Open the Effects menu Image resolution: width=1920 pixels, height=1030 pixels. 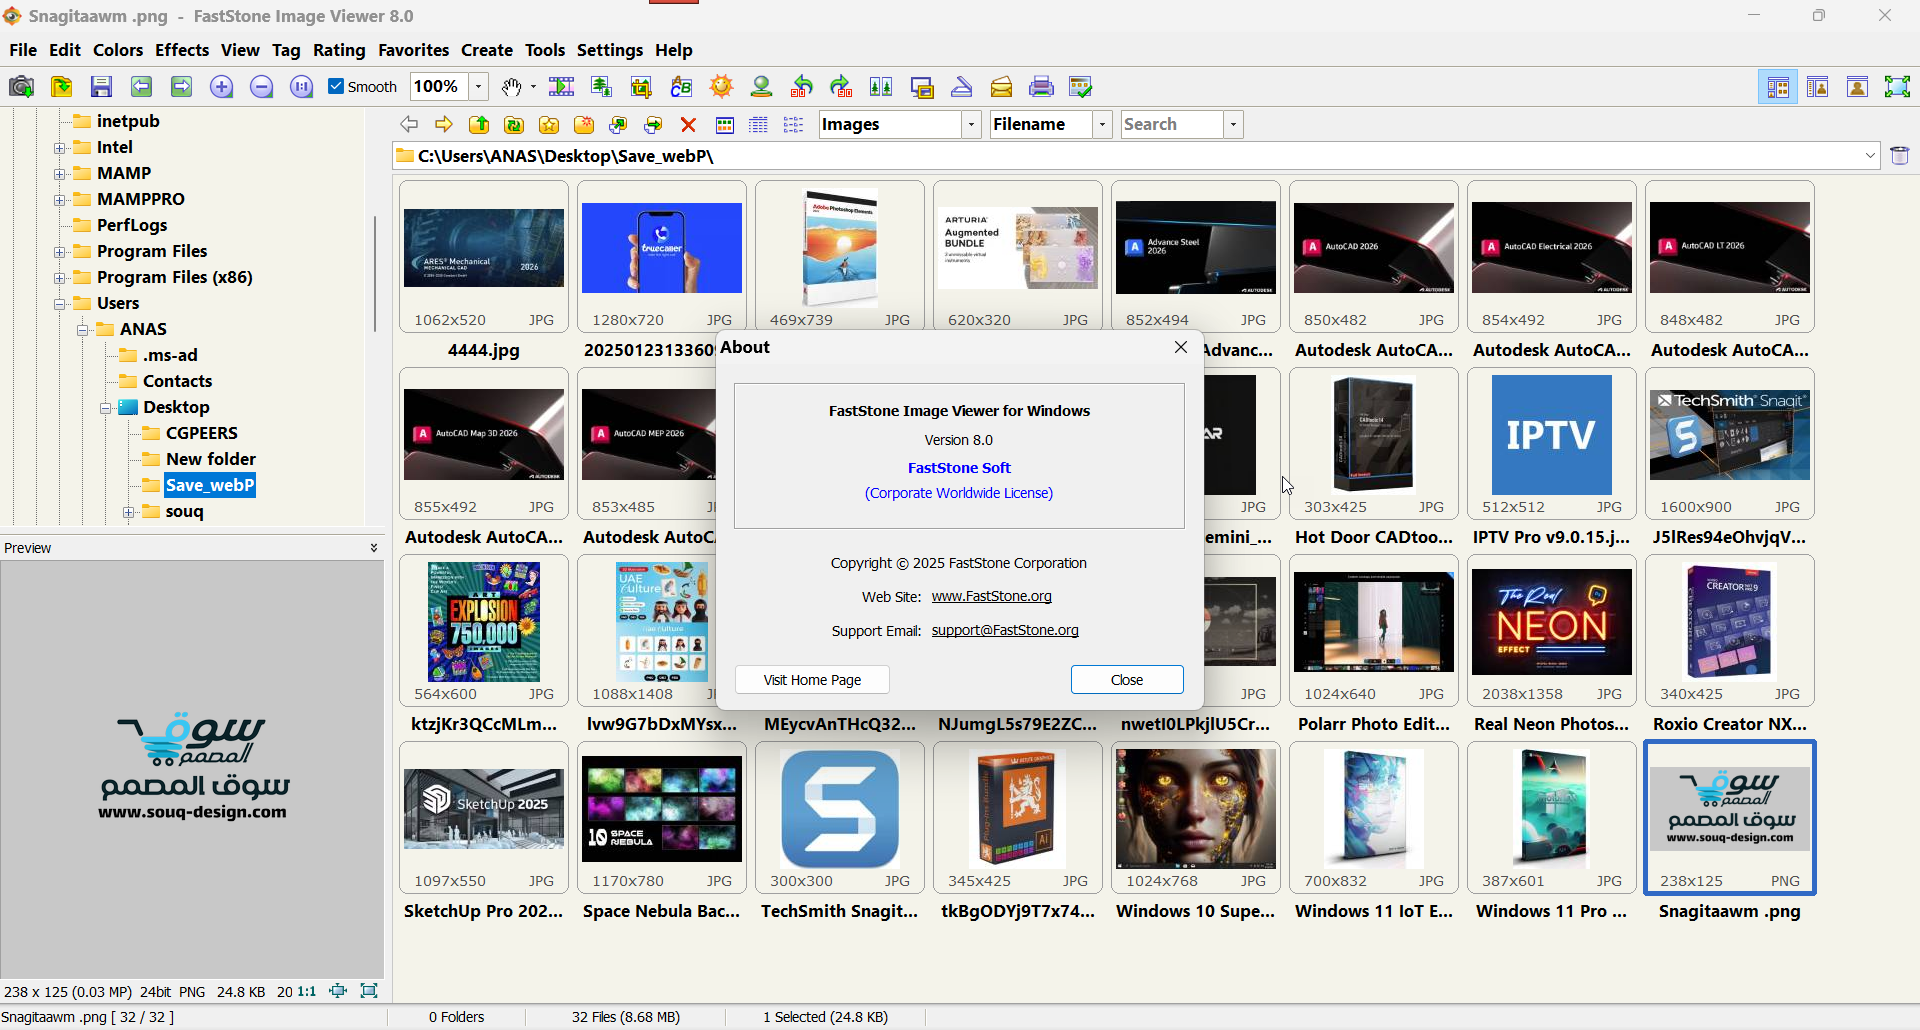pyautogui.click(x=182, y=50)
